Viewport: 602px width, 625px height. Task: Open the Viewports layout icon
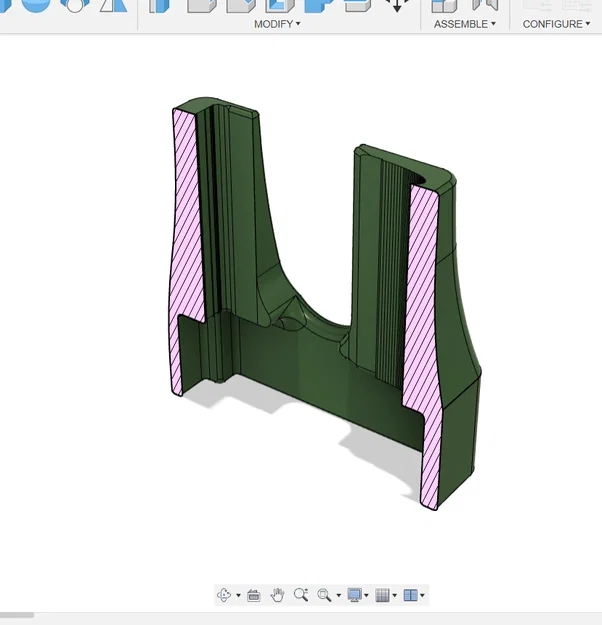410,595
